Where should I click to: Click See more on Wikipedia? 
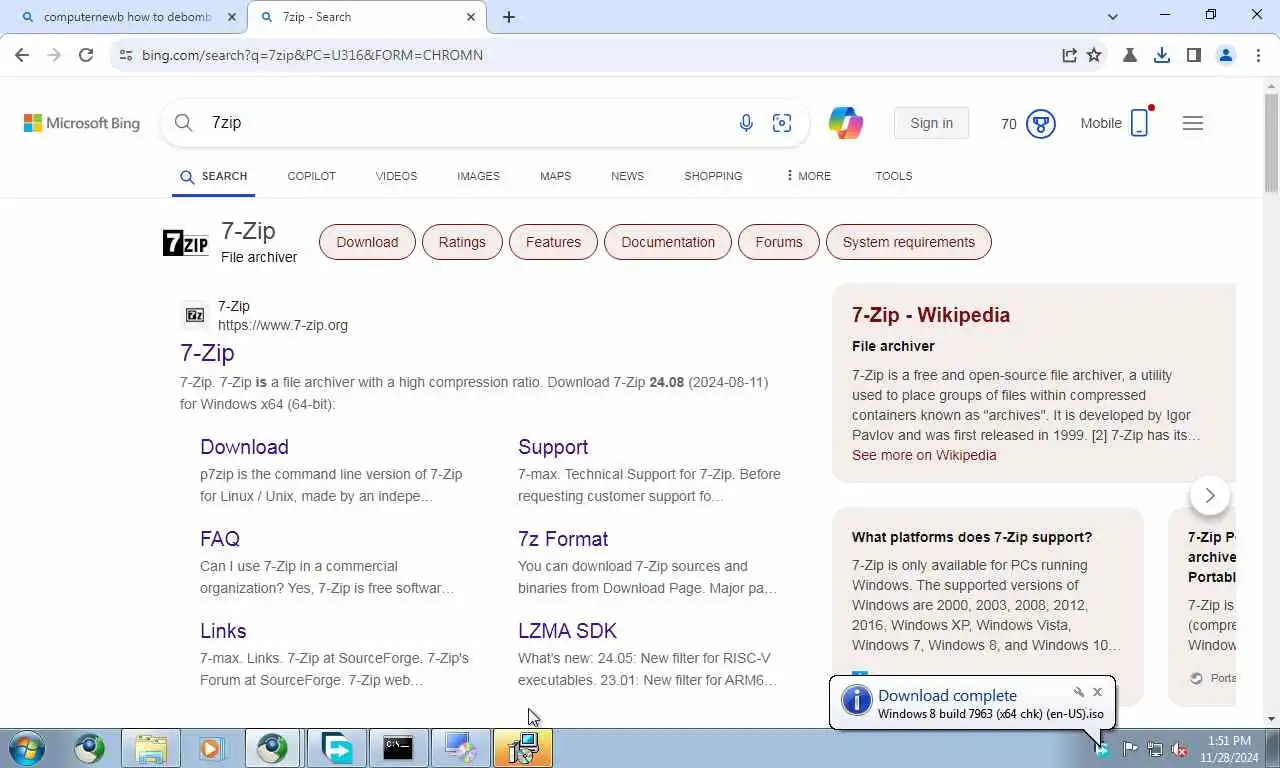click(924, 455)
